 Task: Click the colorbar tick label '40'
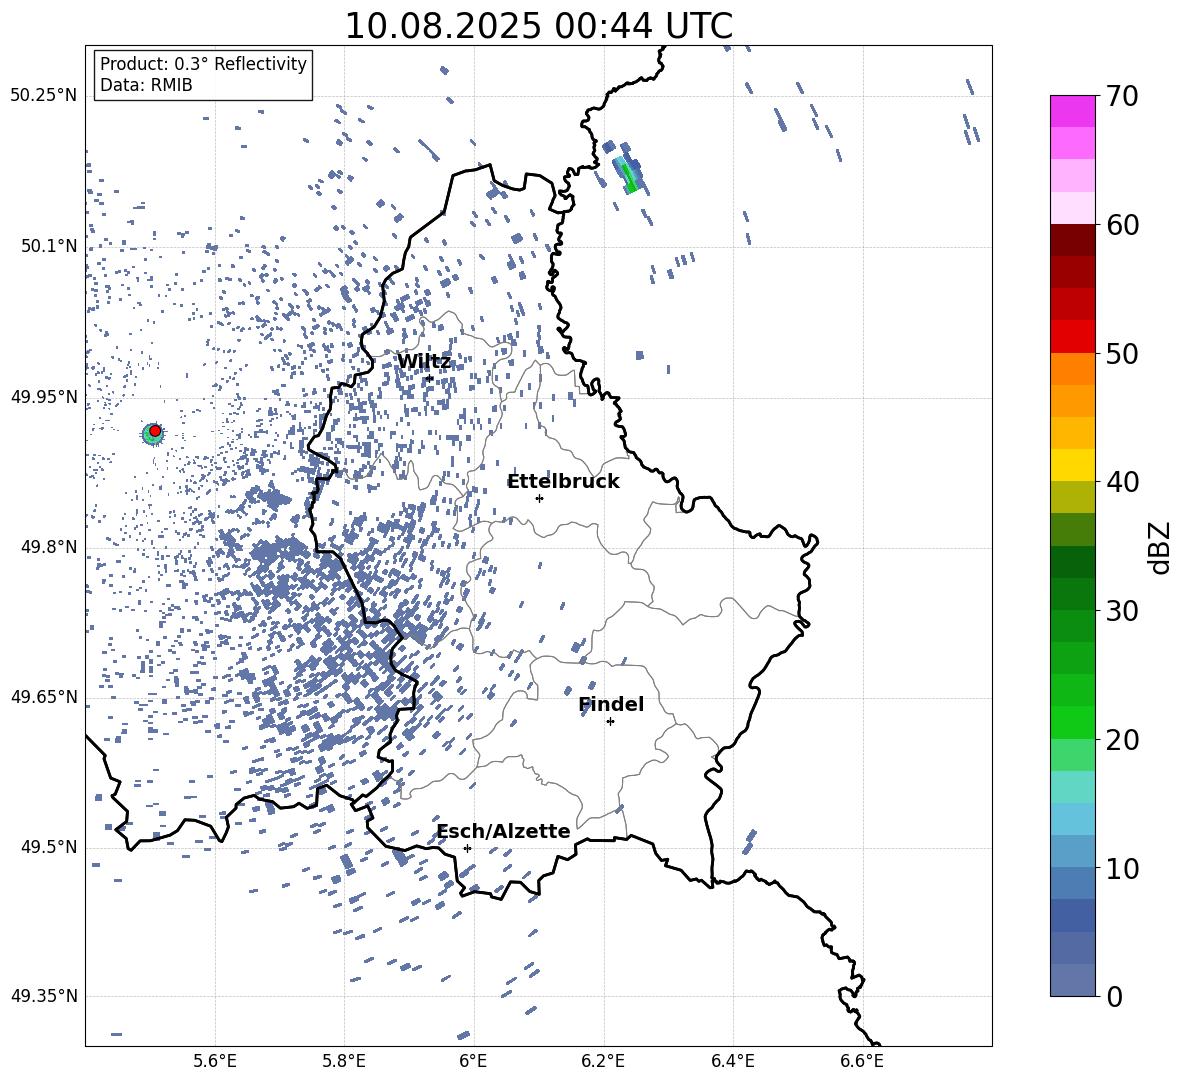[x=1122, y=482]
